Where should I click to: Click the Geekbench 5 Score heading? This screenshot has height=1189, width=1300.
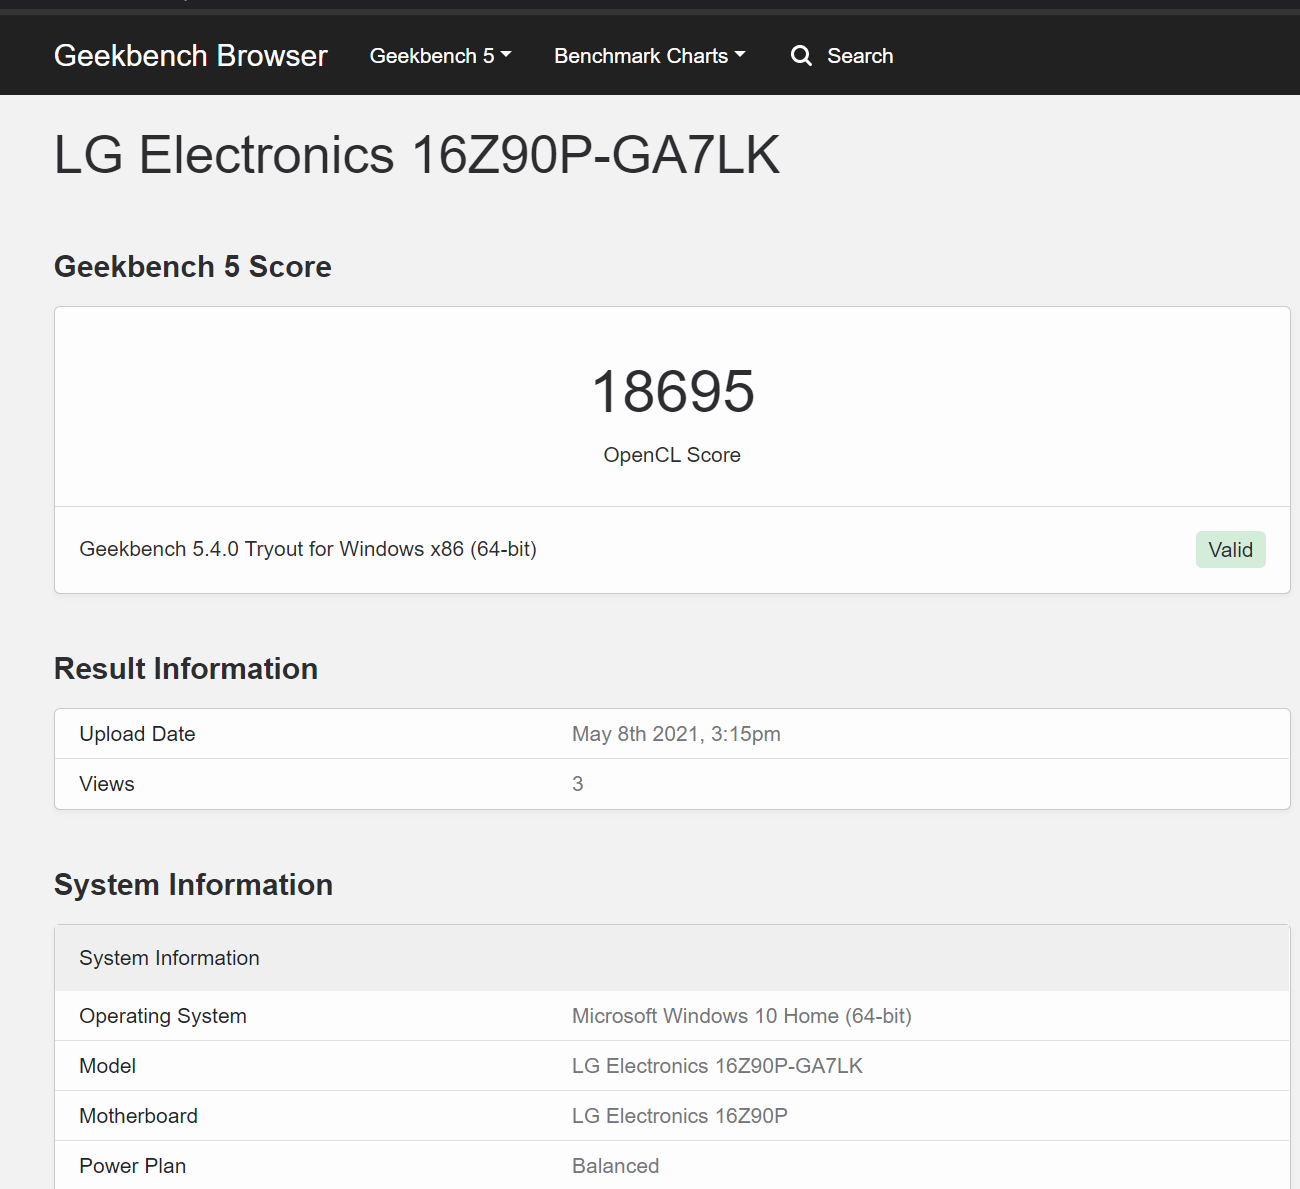click(x=193, y=267)
